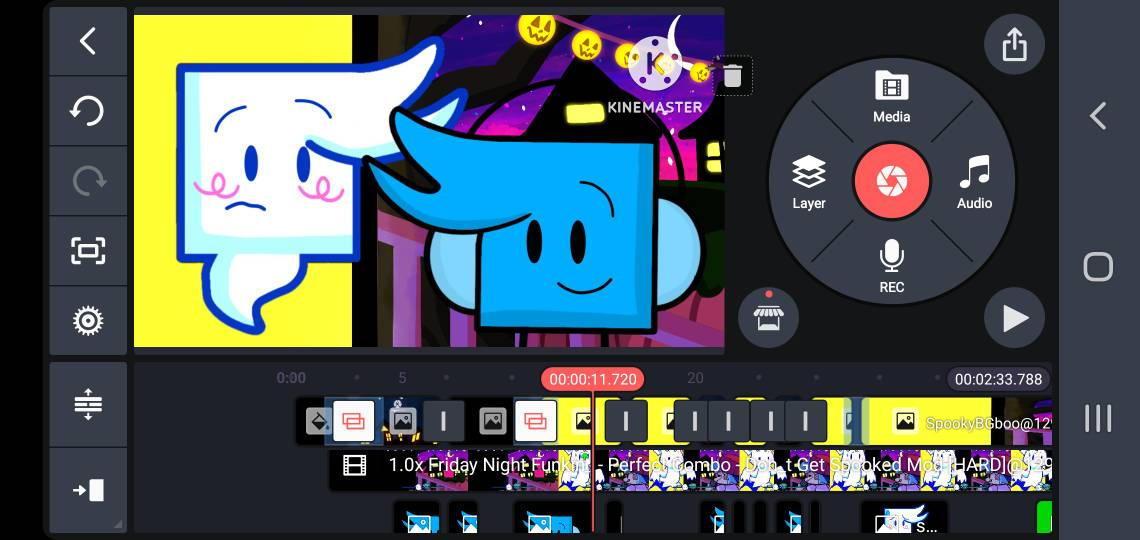Screen dimensions: 1140x540
Task: Open white transition icon nearest the playhead
Action: point(536,421)
